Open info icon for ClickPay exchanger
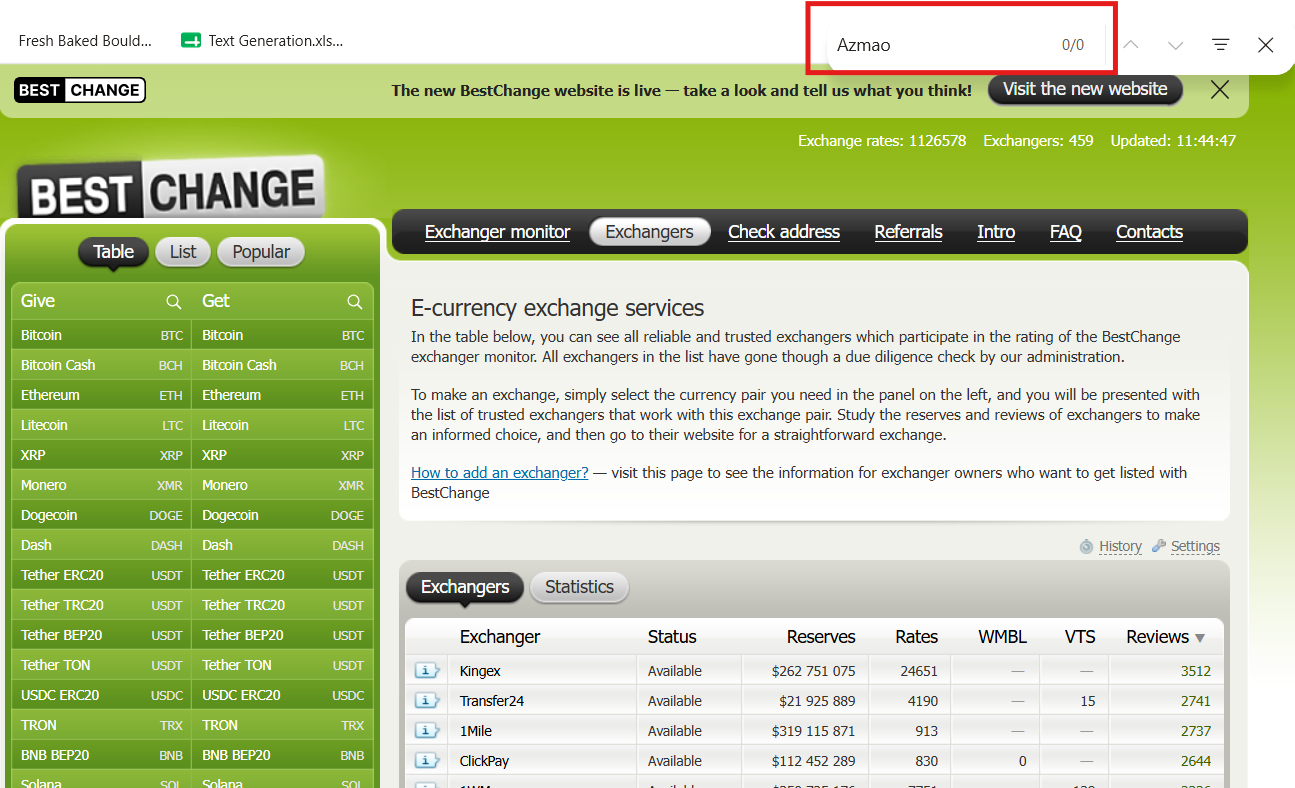 tap(427, 761)
